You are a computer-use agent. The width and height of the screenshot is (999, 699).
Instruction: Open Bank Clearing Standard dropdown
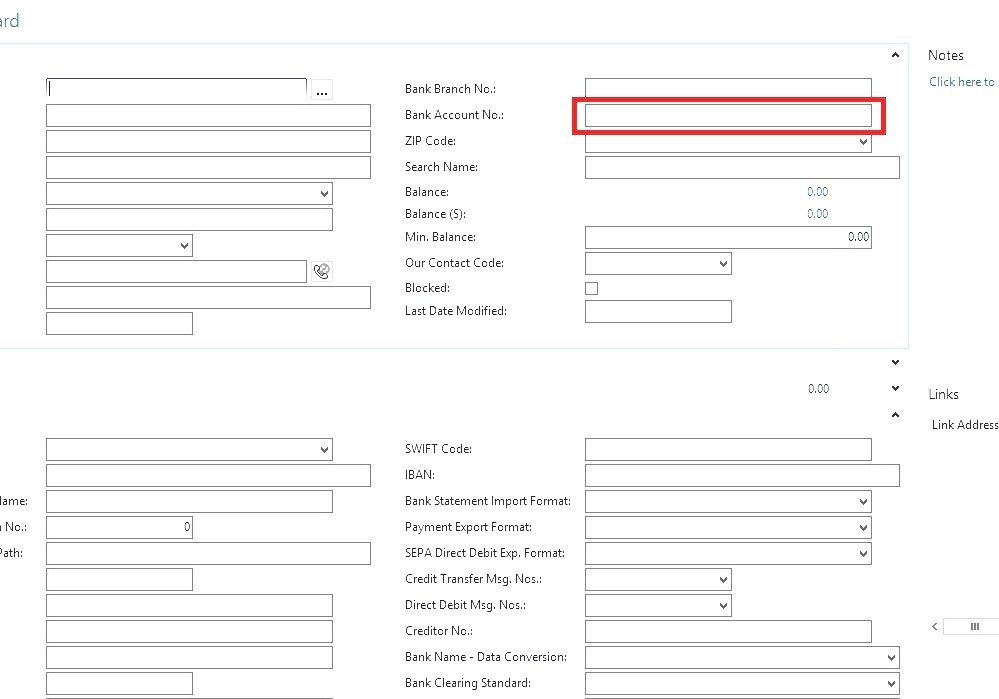point(891,684)
